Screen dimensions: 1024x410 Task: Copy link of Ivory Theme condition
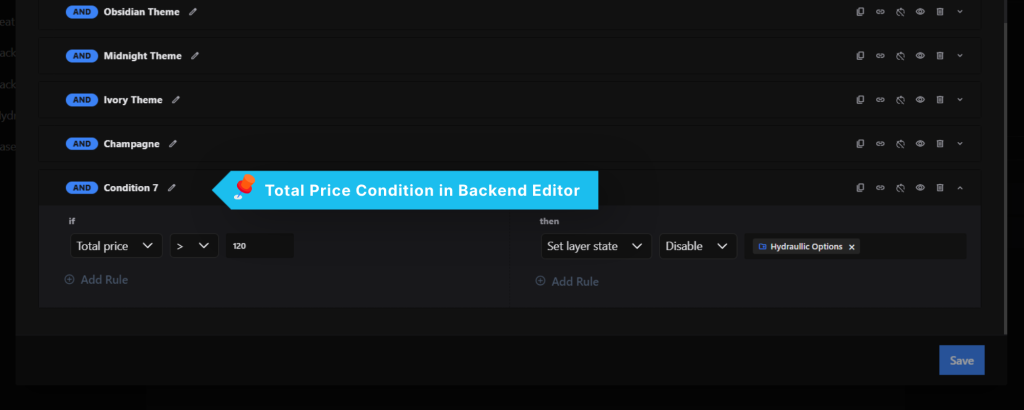(x=880, y=100)
